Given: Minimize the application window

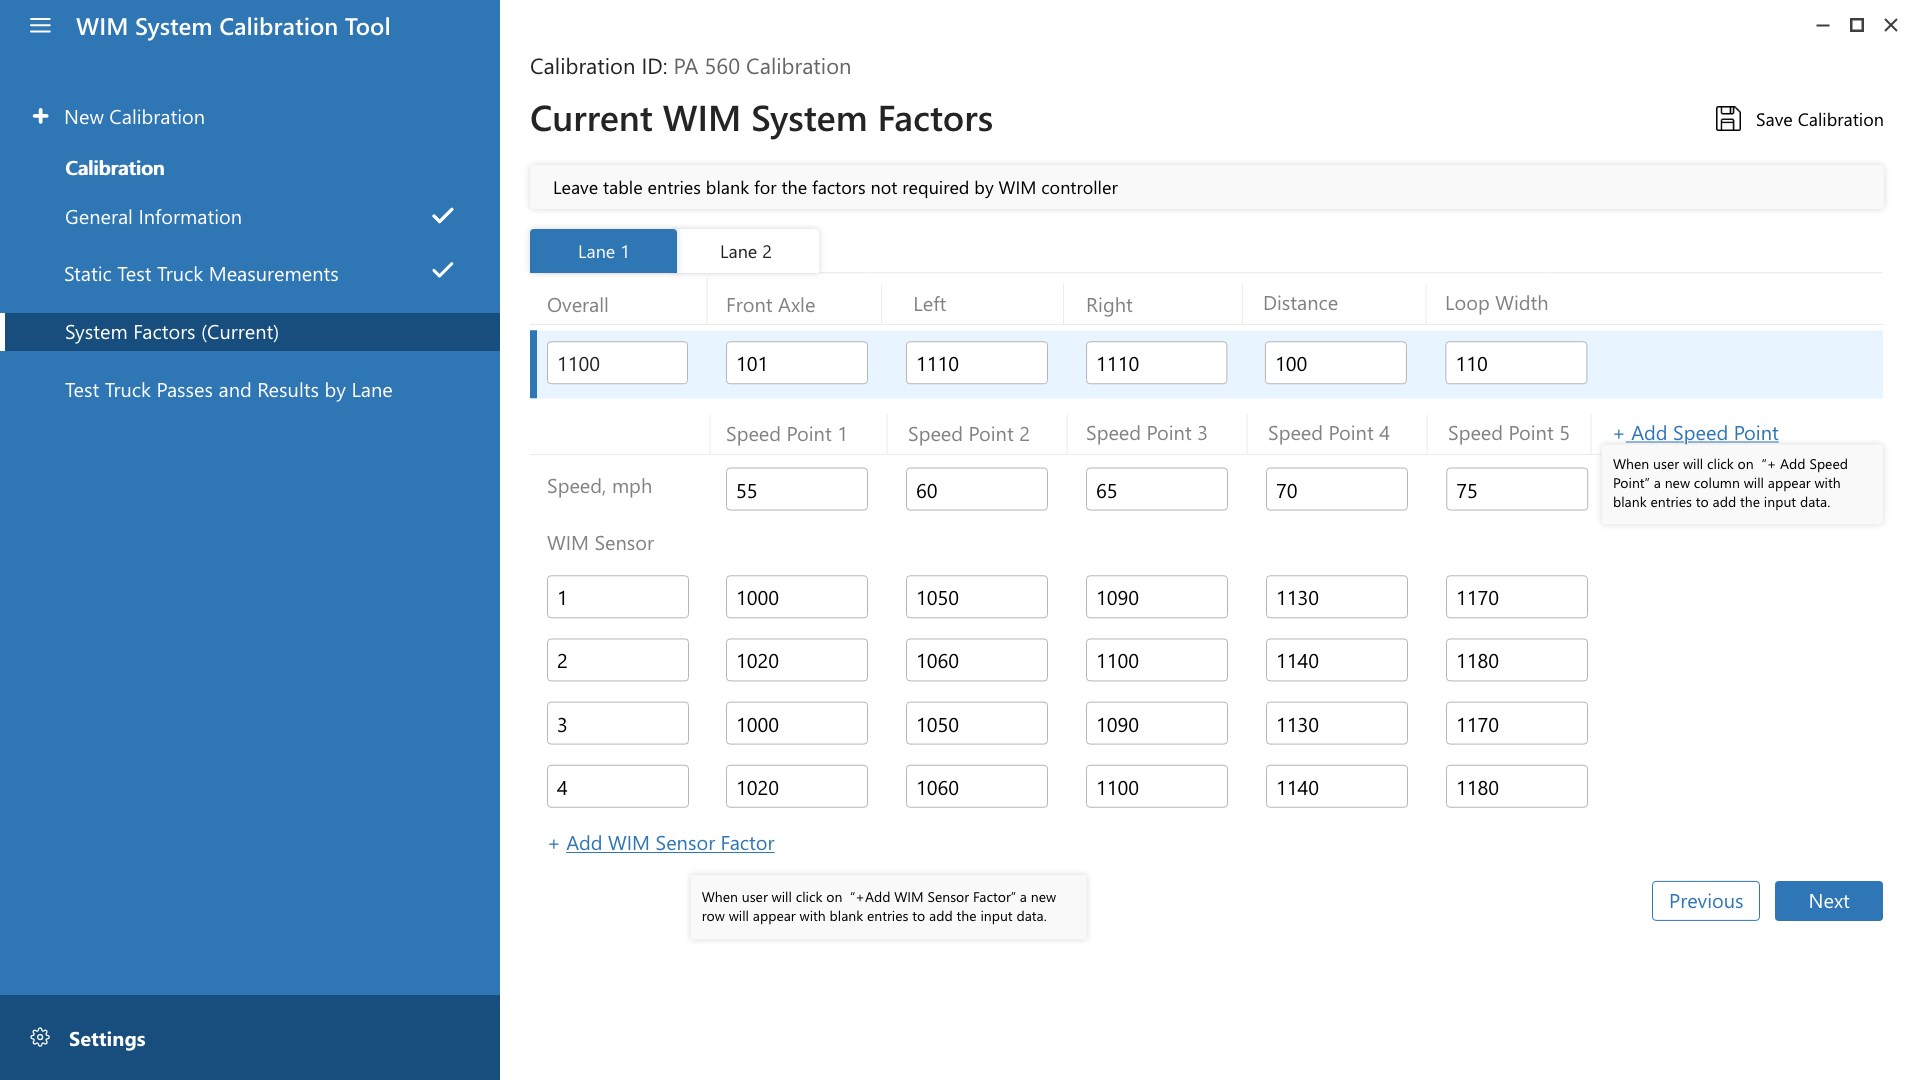Looking at the screenshot, I should coord(1823,26).
